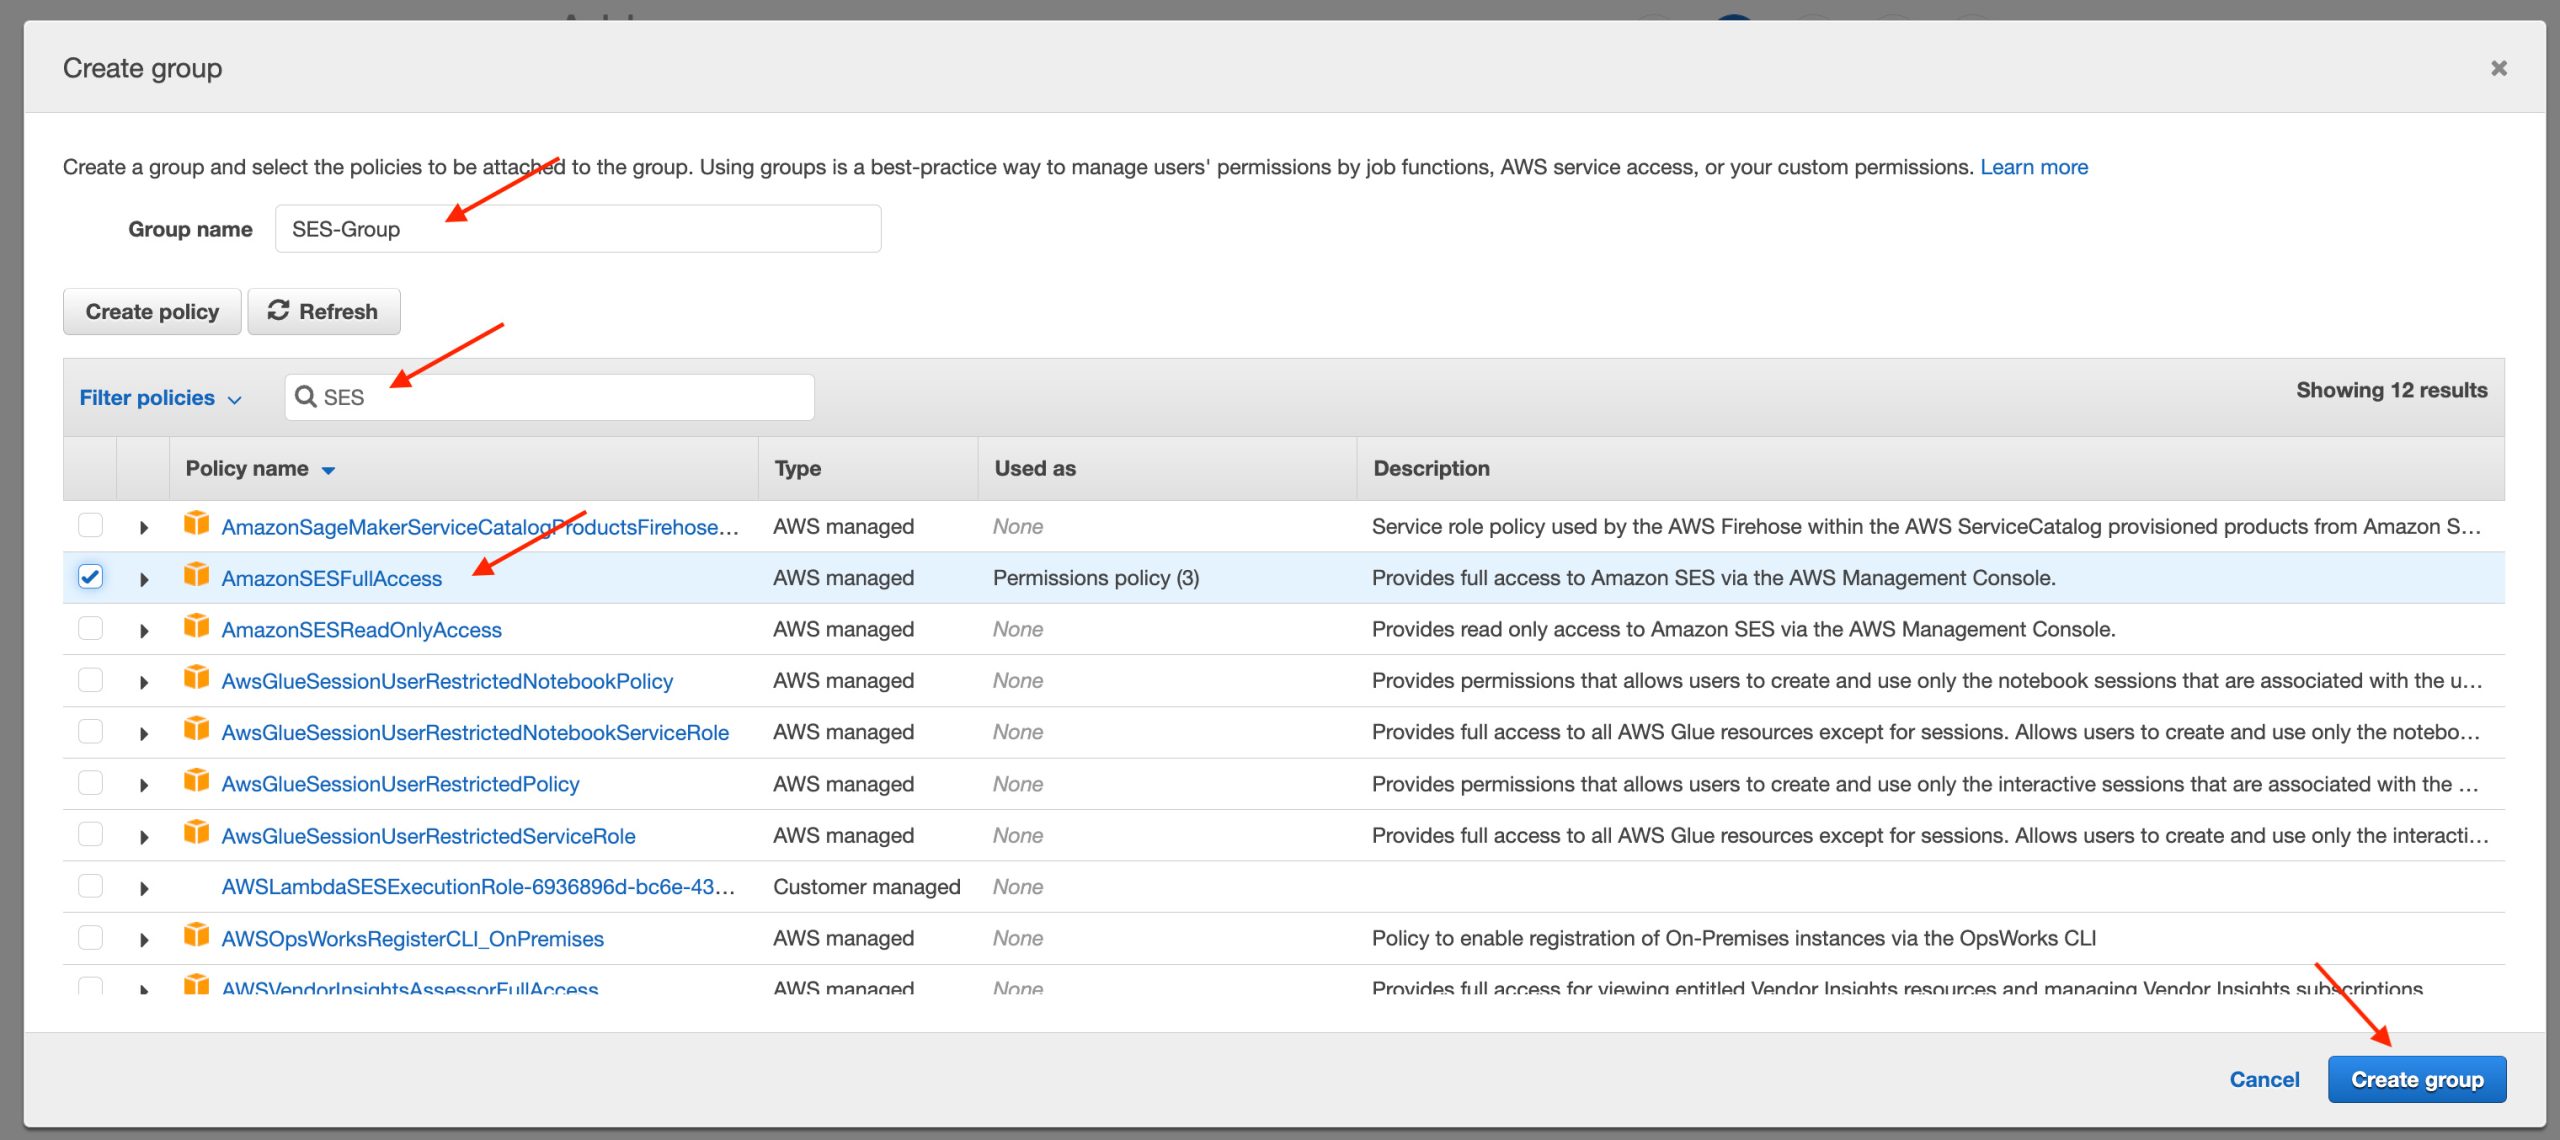Click OpsWorks CLI policy description text
Viewport: 2560px width, 1140px height.
tap(1733, 938)
